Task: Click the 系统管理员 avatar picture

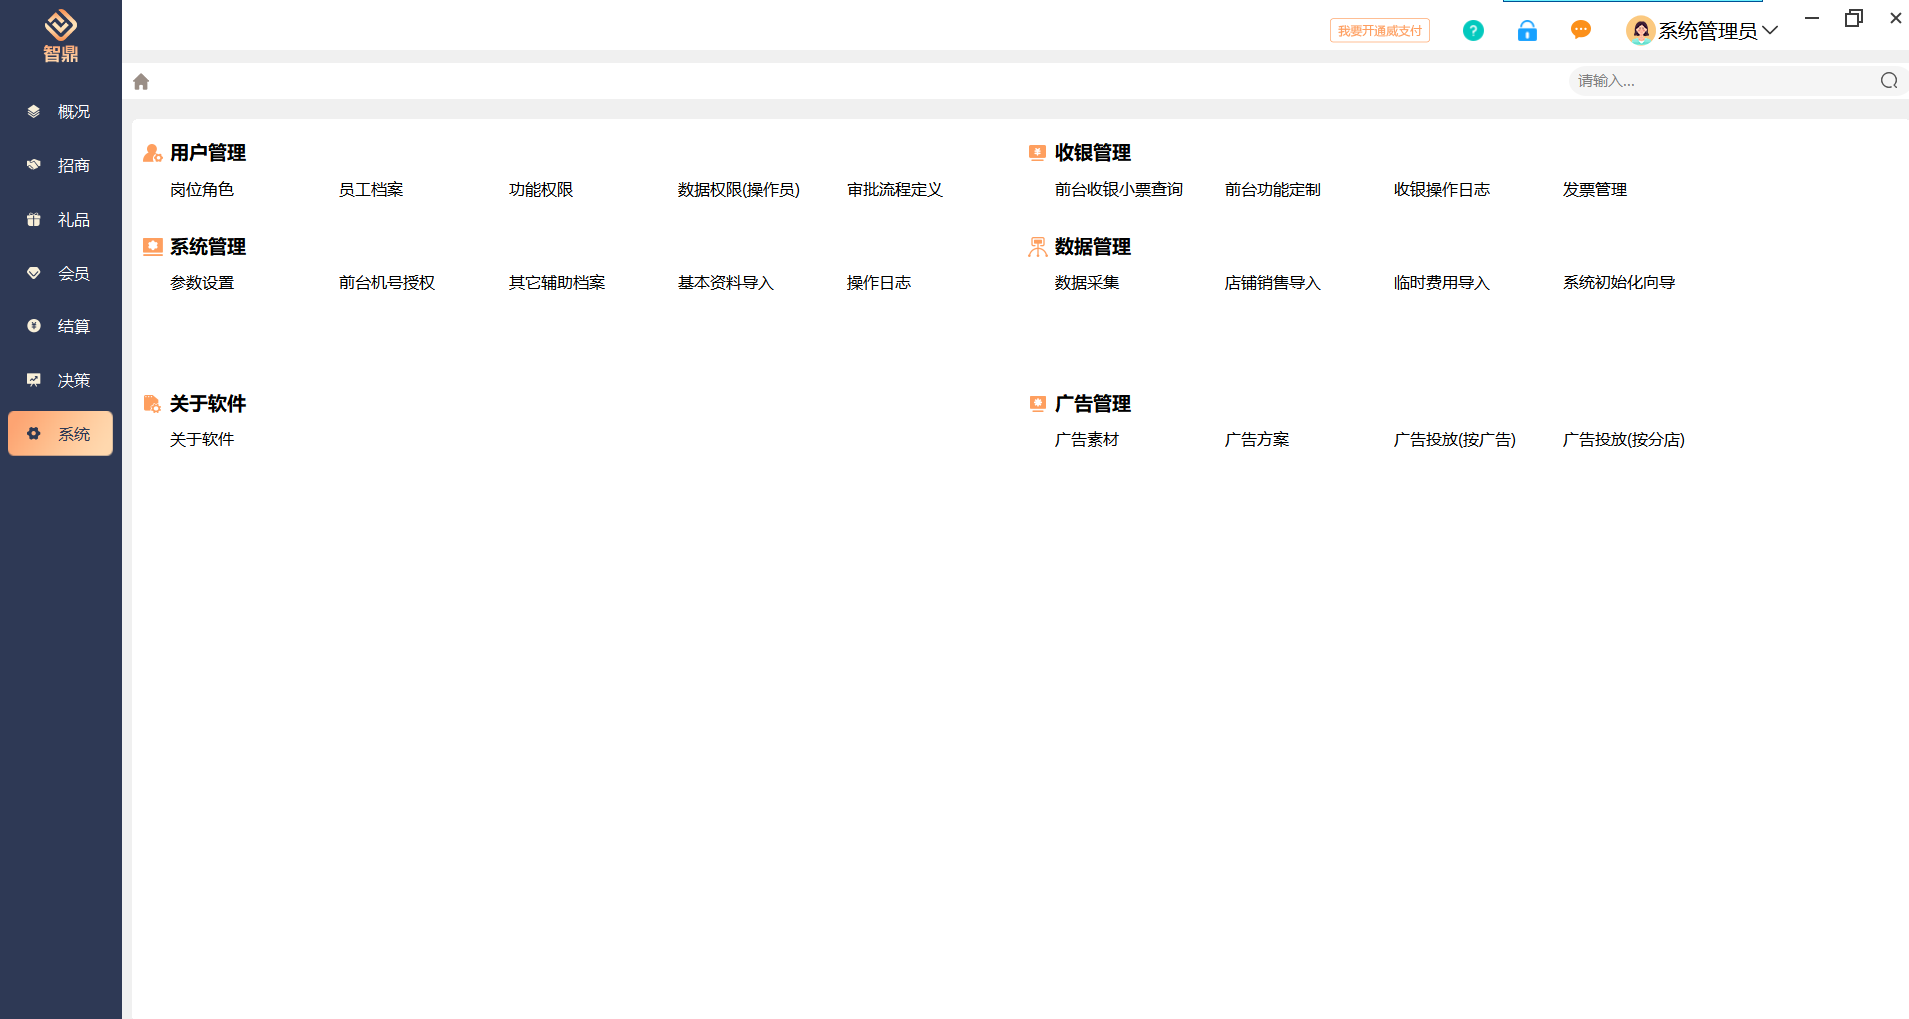Action: pyautogui.click(x=1640, y=31)
